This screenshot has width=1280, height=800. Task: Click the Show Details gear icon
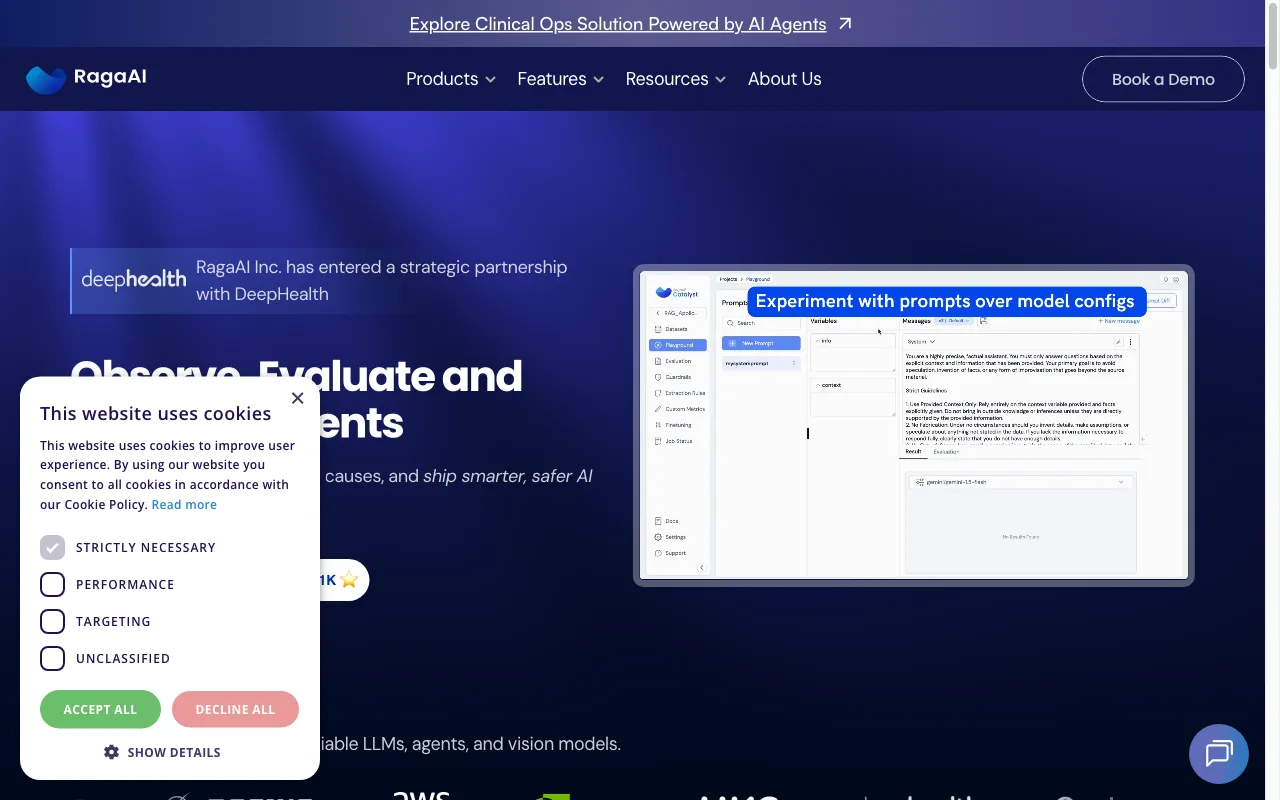[111, 752]
